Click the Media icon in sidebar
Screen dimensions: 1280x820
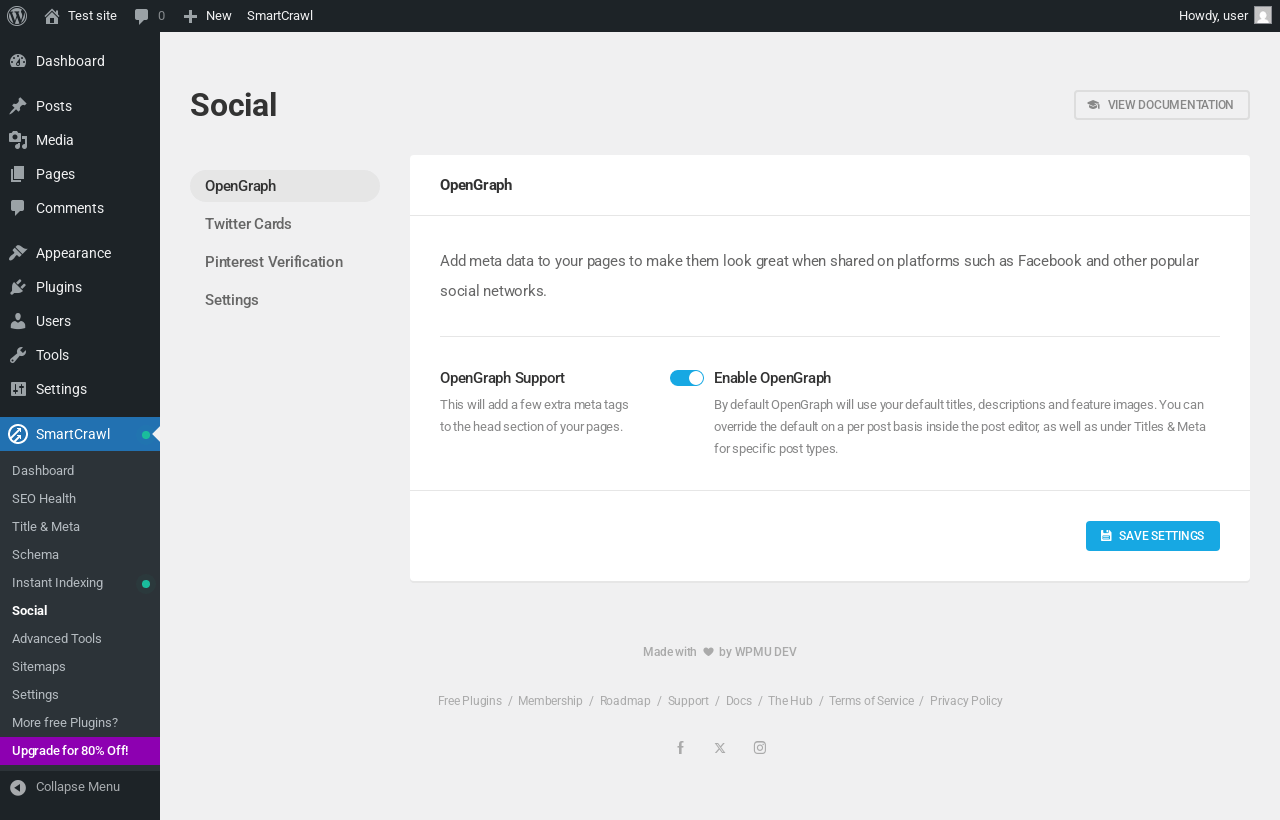click(x=18, y=140)
